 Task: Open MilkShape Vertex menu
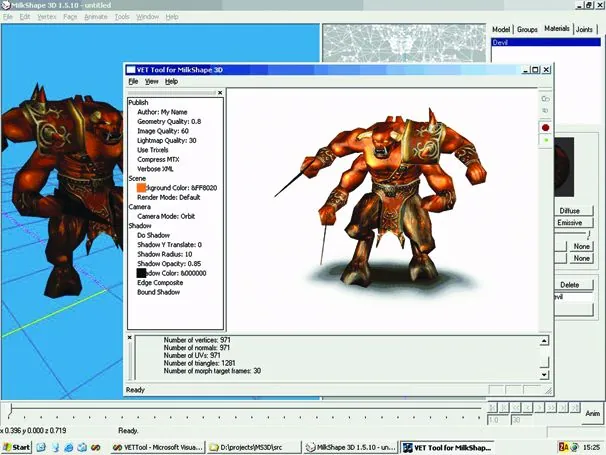point(47,17)
